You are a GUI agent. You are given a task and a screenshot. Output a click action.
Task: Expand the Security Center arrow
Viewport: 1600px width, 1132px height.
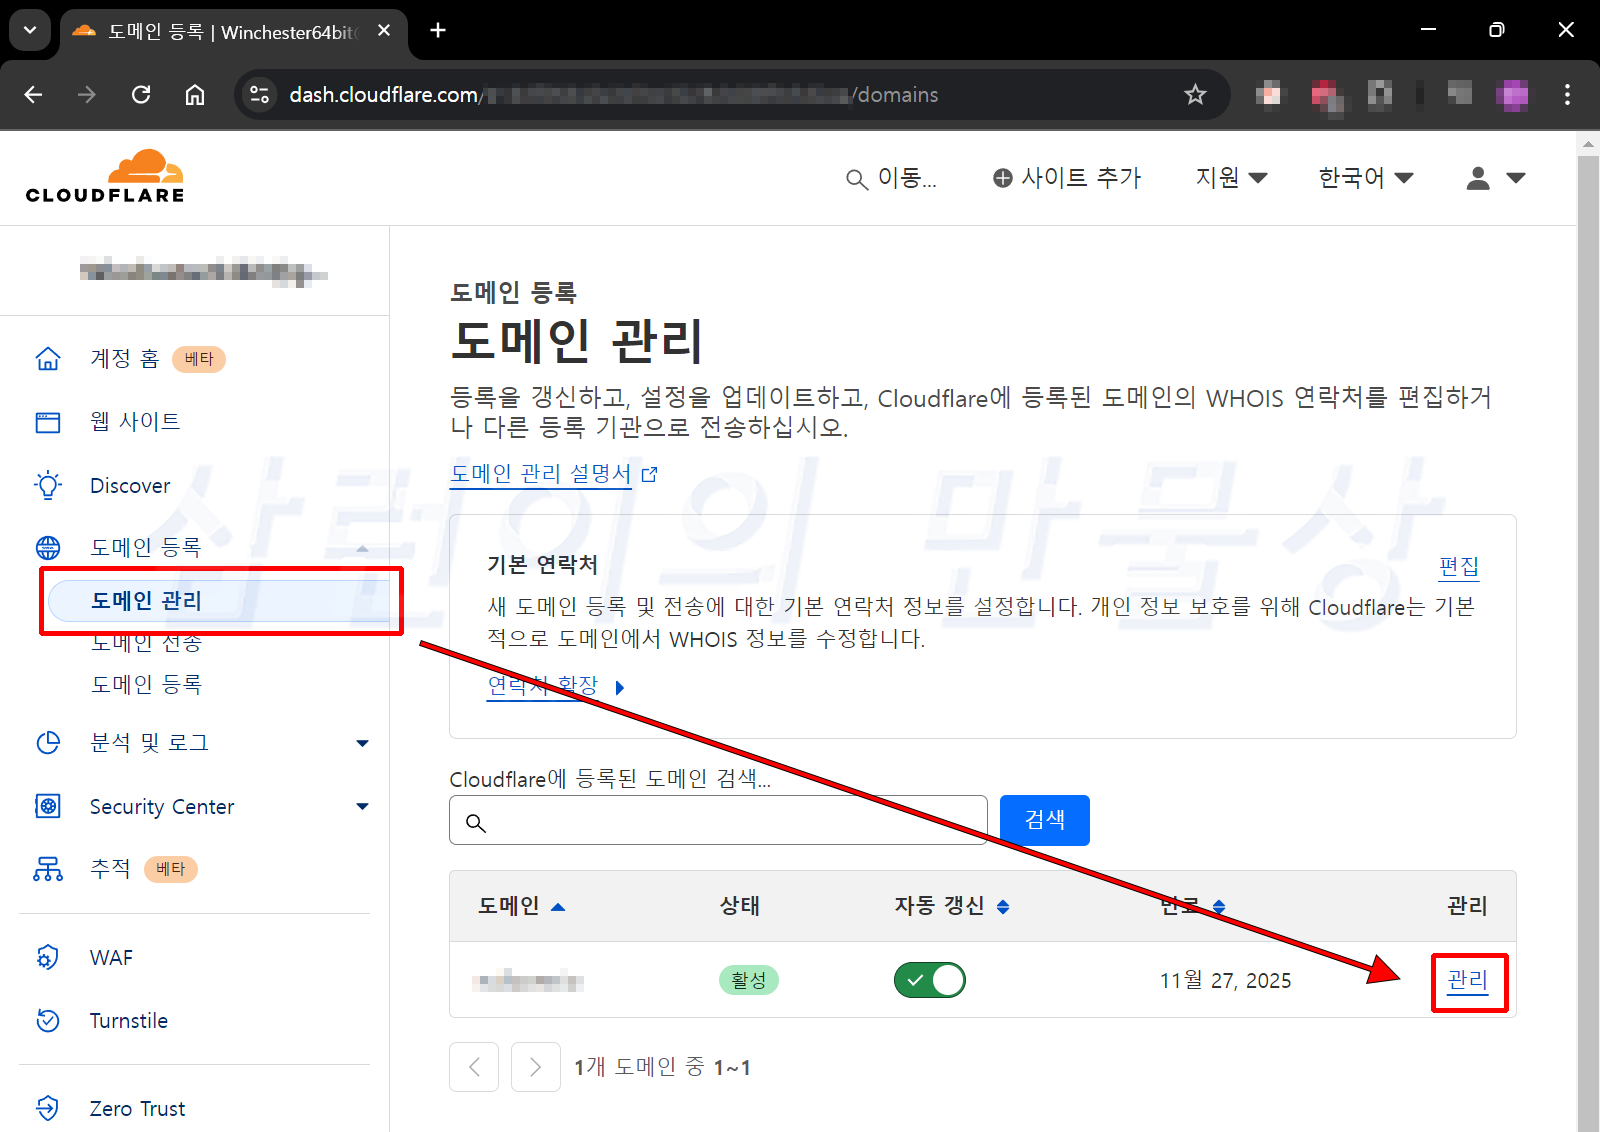coord(362,806)
